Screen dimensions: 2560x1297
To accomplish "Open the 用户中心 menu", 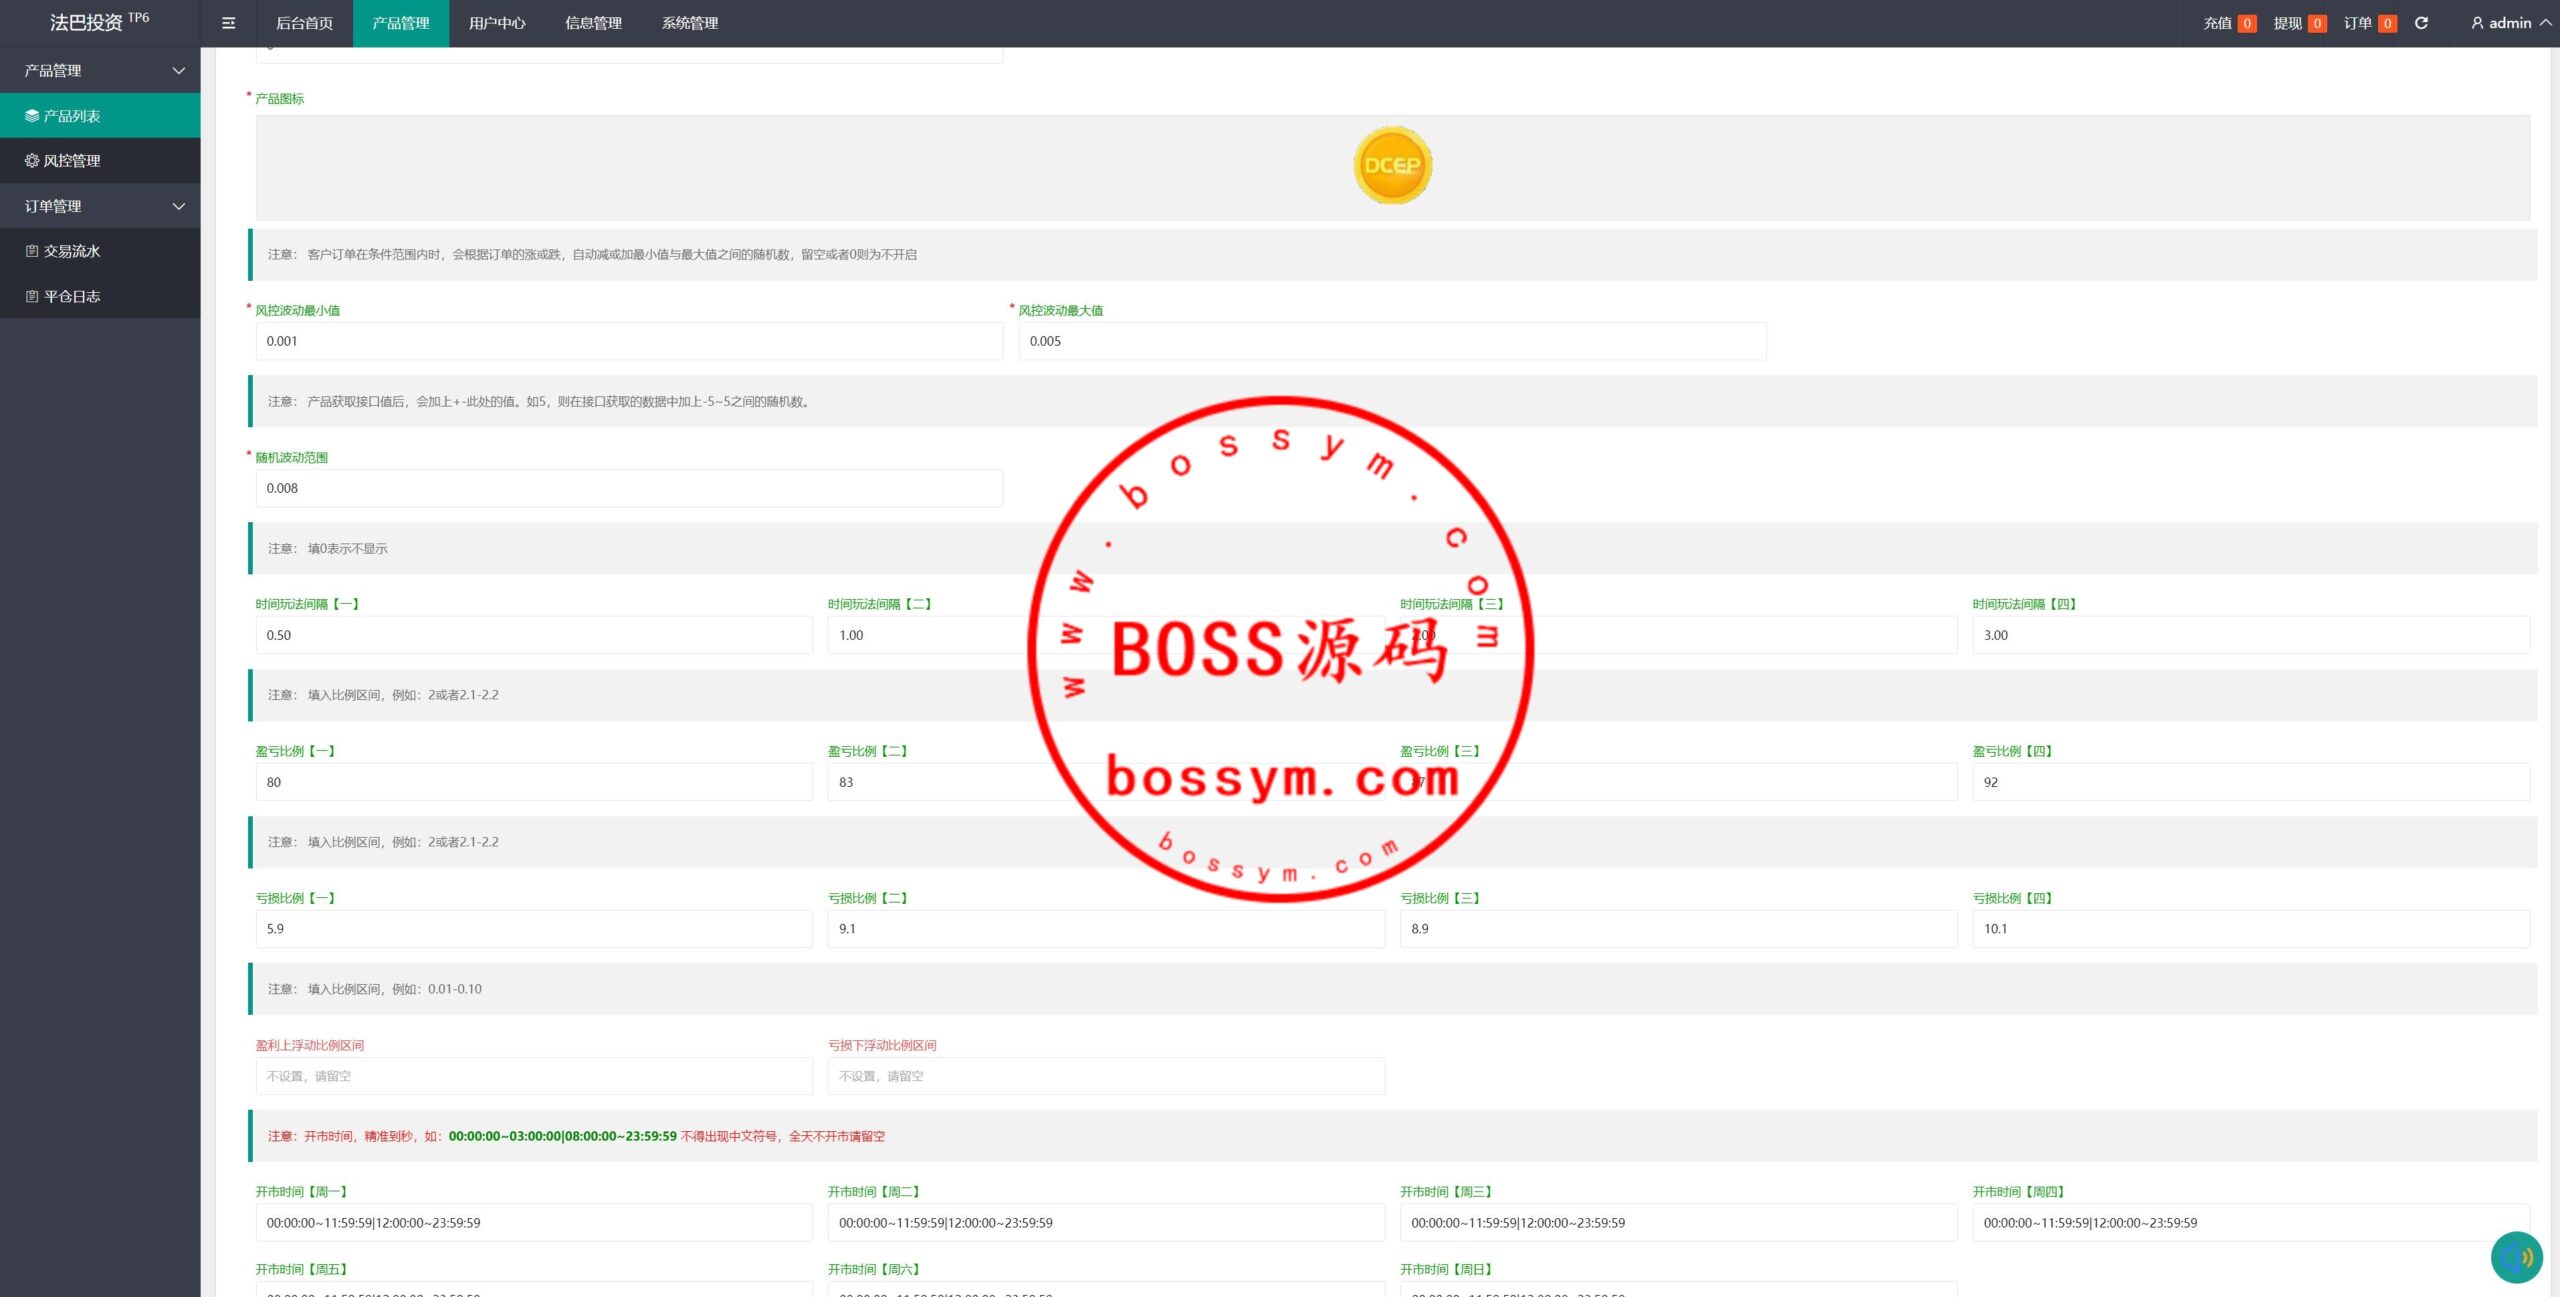I will (x=497, y=23).
